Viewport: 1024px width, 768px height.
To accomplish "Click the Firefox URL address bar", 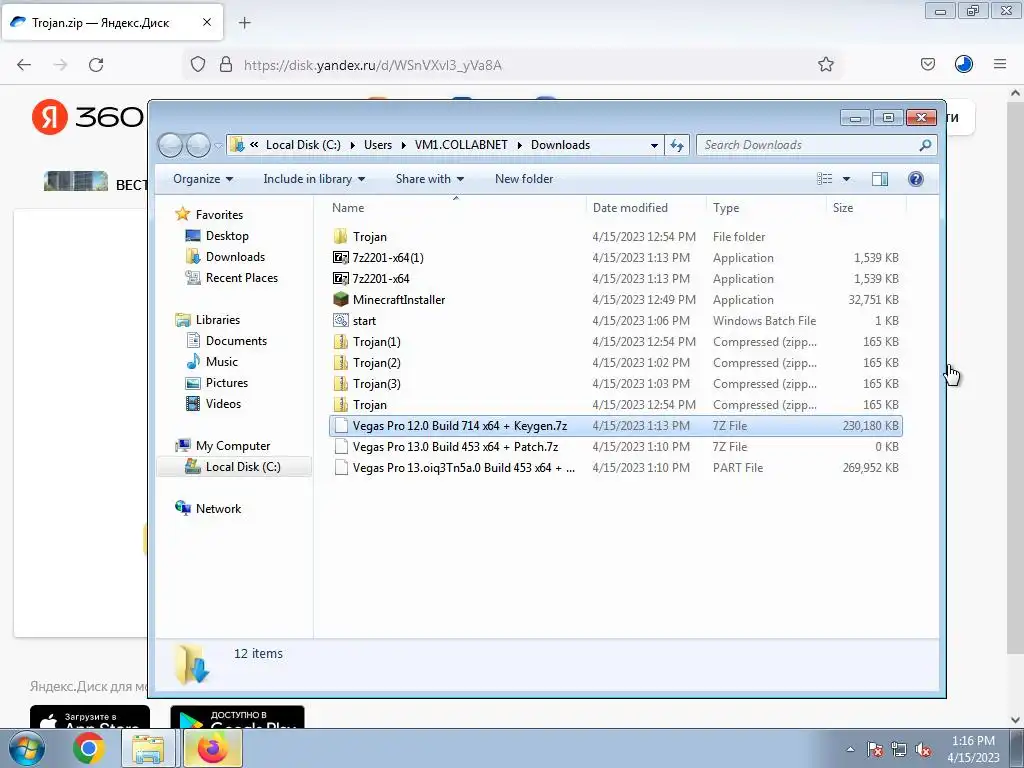I will pyautogui.click(x=513, y=65).
